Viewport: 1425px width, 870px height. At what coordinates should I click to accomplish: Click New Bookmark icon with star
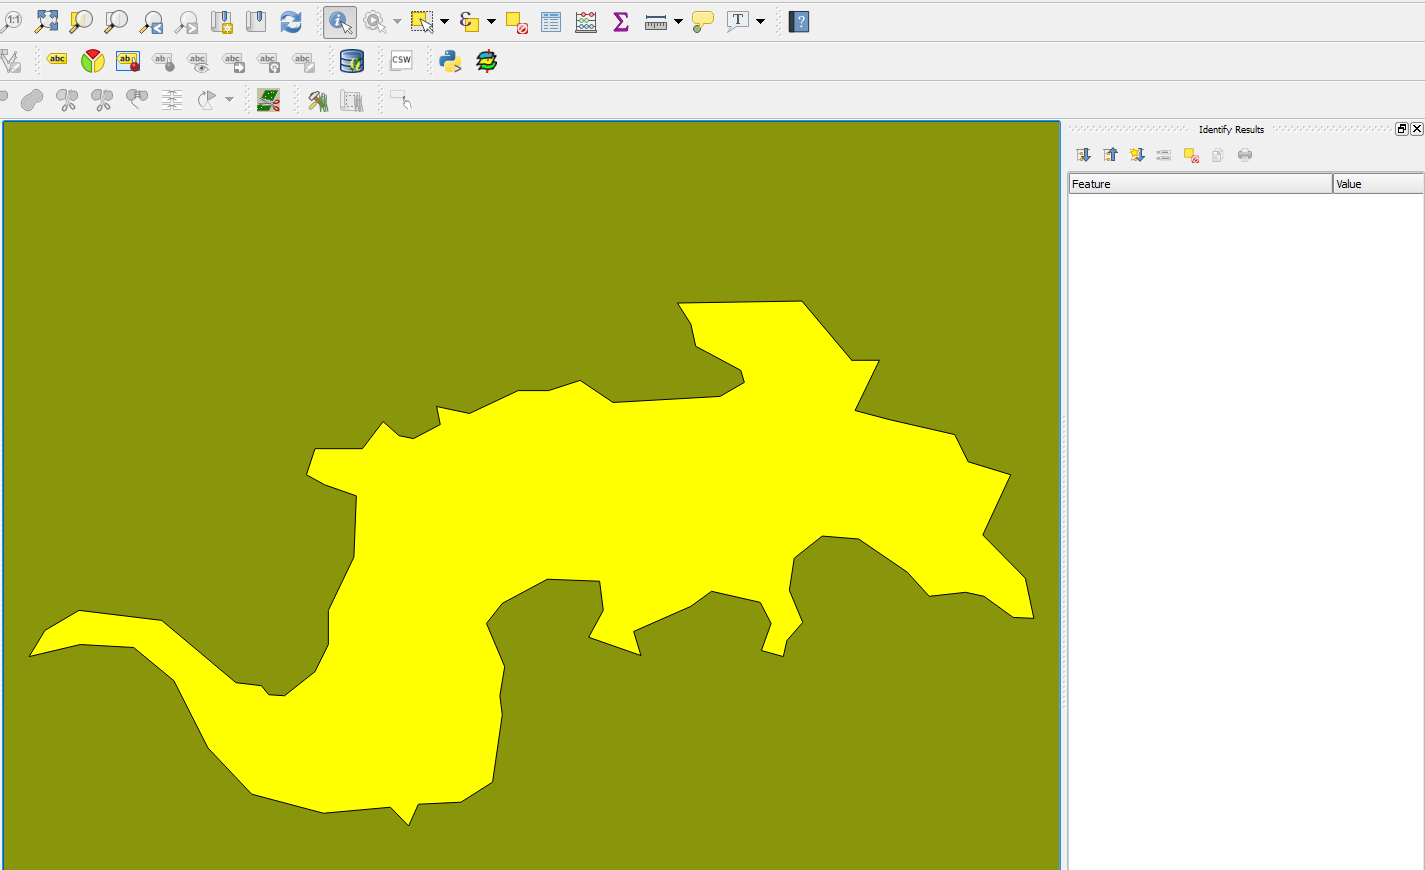tap(221, 21)
